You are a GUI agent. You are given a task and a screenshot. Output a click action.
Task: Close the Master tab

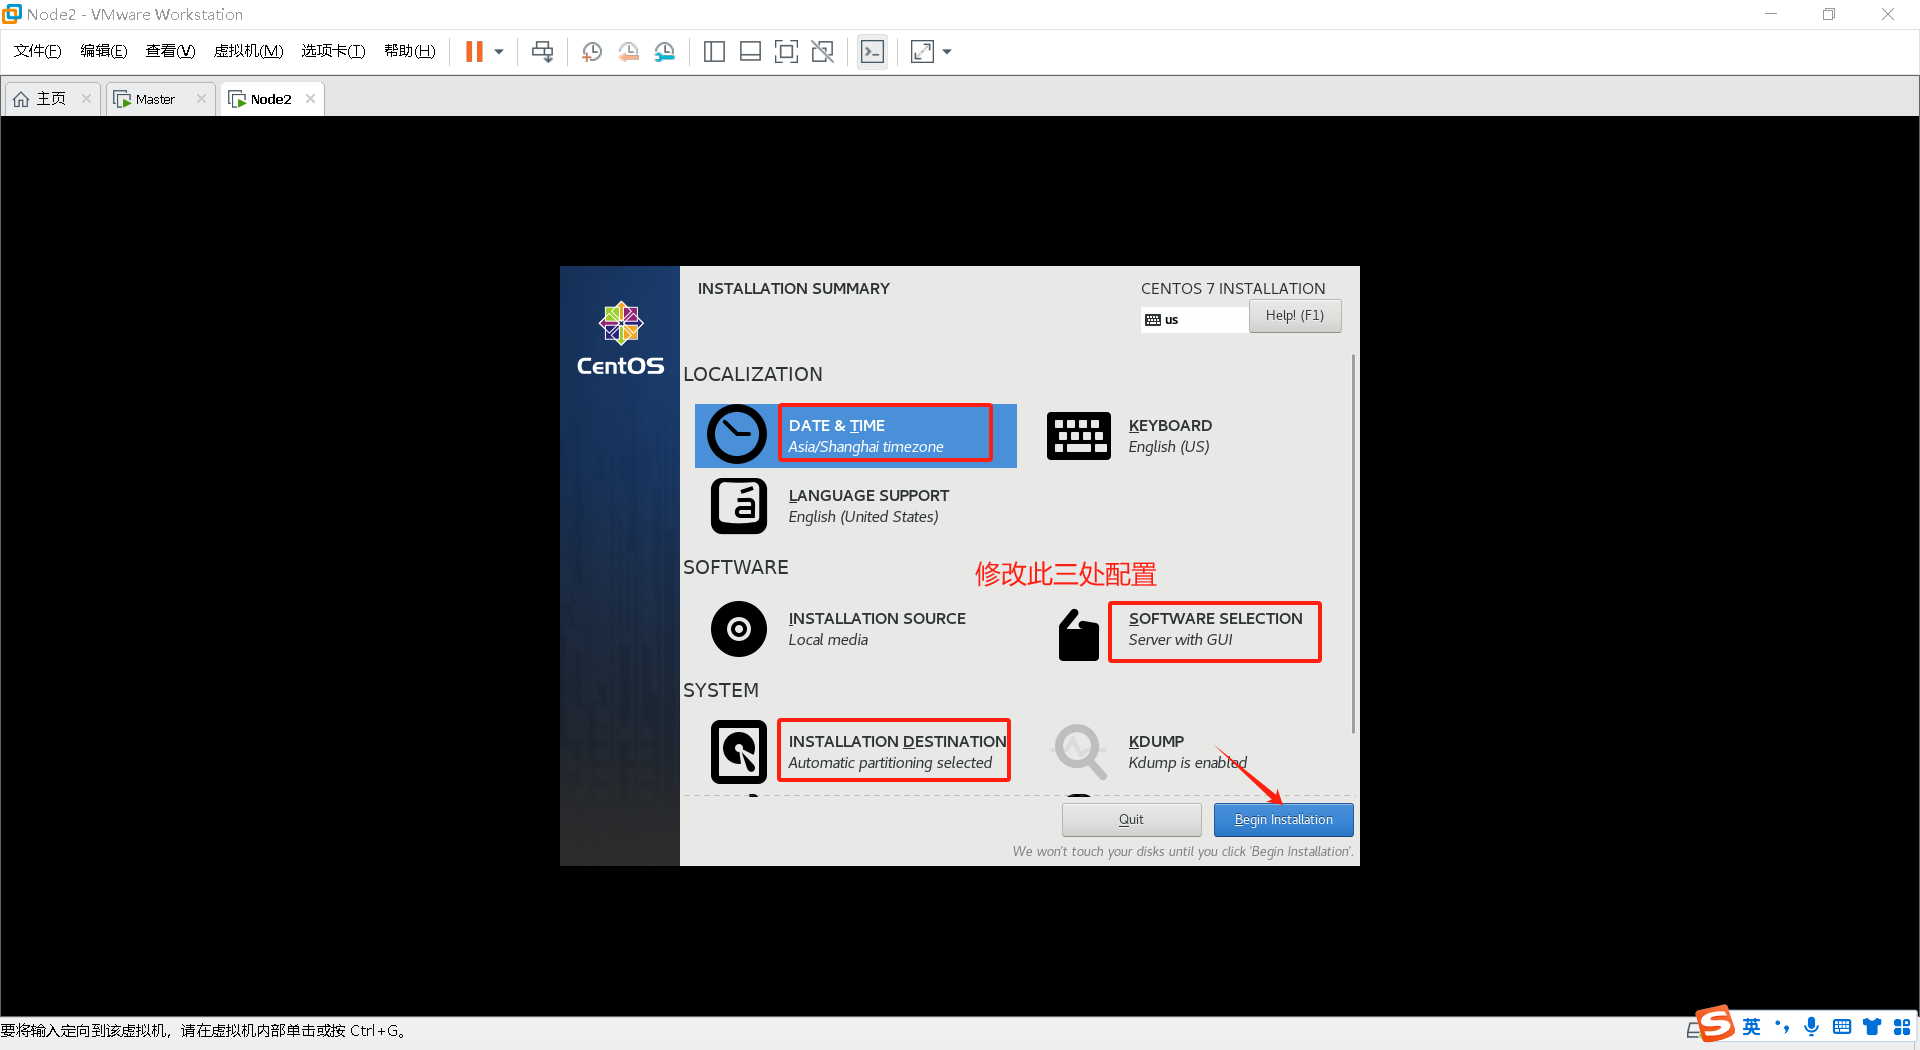tap(201, 99)
